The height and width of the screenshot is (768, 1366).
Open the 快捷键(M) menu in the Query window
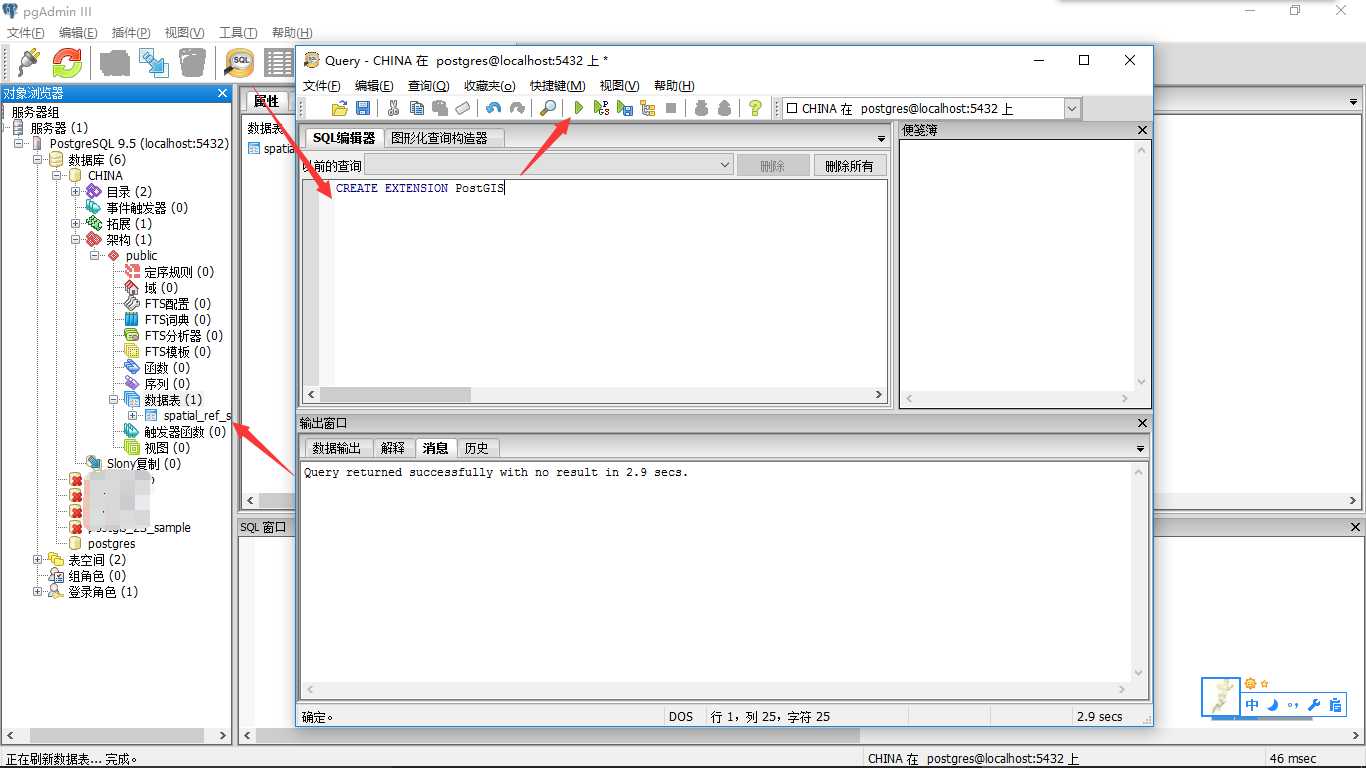click(x=557, y=86)
